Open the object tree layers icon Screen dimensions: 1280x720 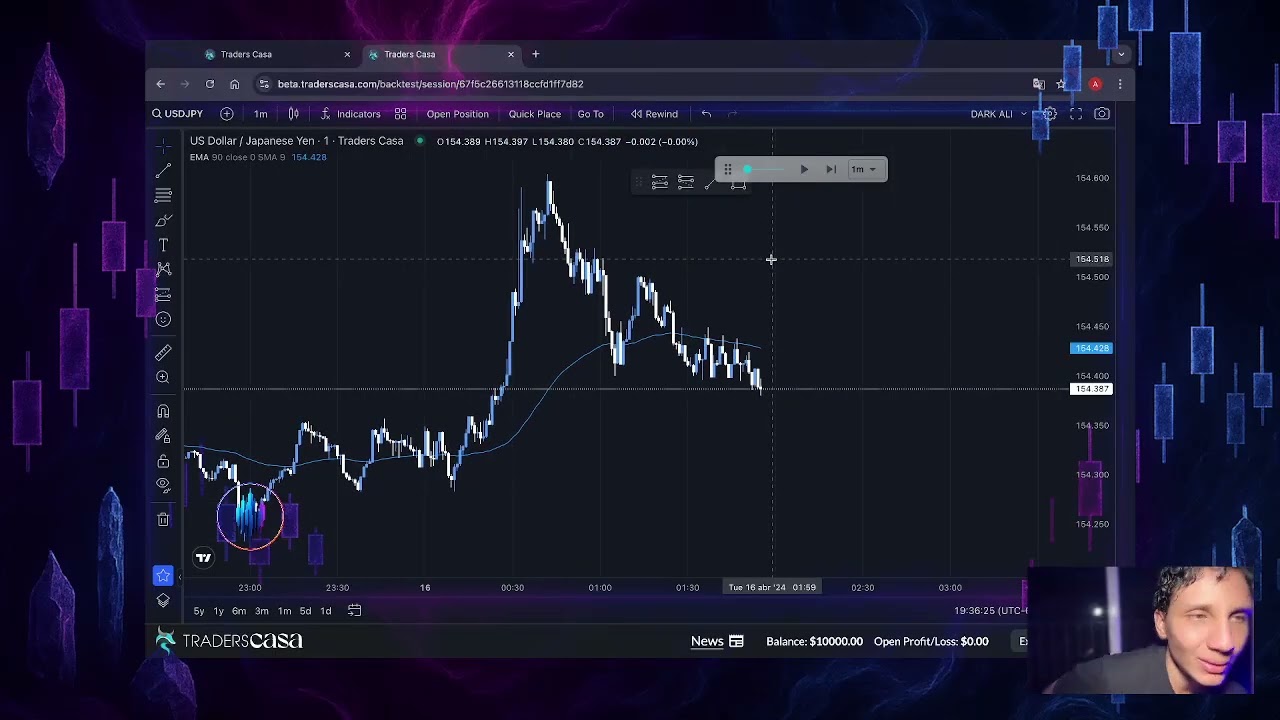pos(163,601)
